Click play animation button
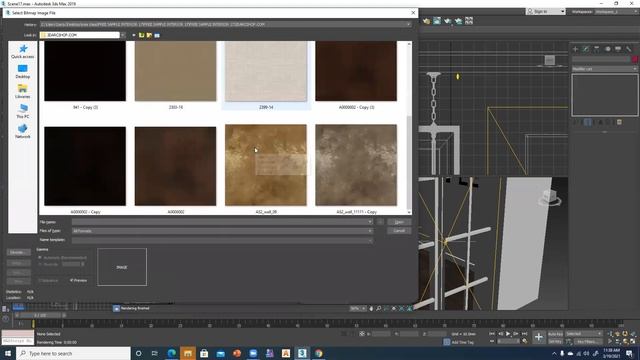The height and width of the screenshot is (360, 640). [x=508, y=334]
